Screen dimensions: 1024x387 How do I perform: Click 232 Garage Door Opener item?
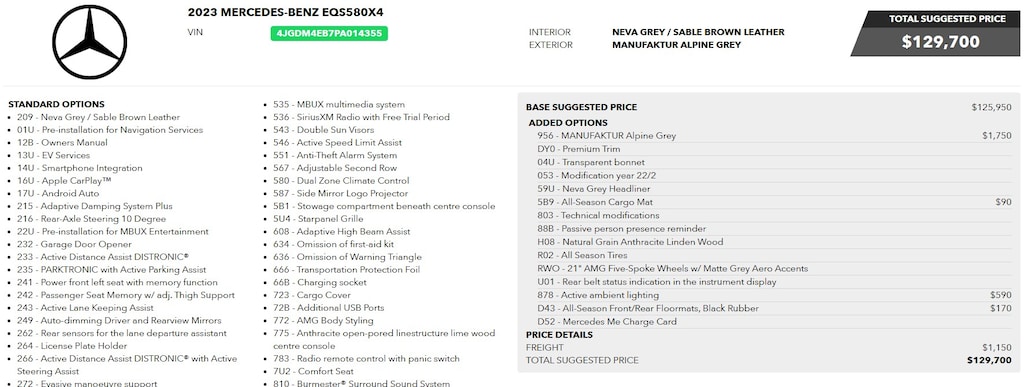pyautogui.click(x=74, y=244)
